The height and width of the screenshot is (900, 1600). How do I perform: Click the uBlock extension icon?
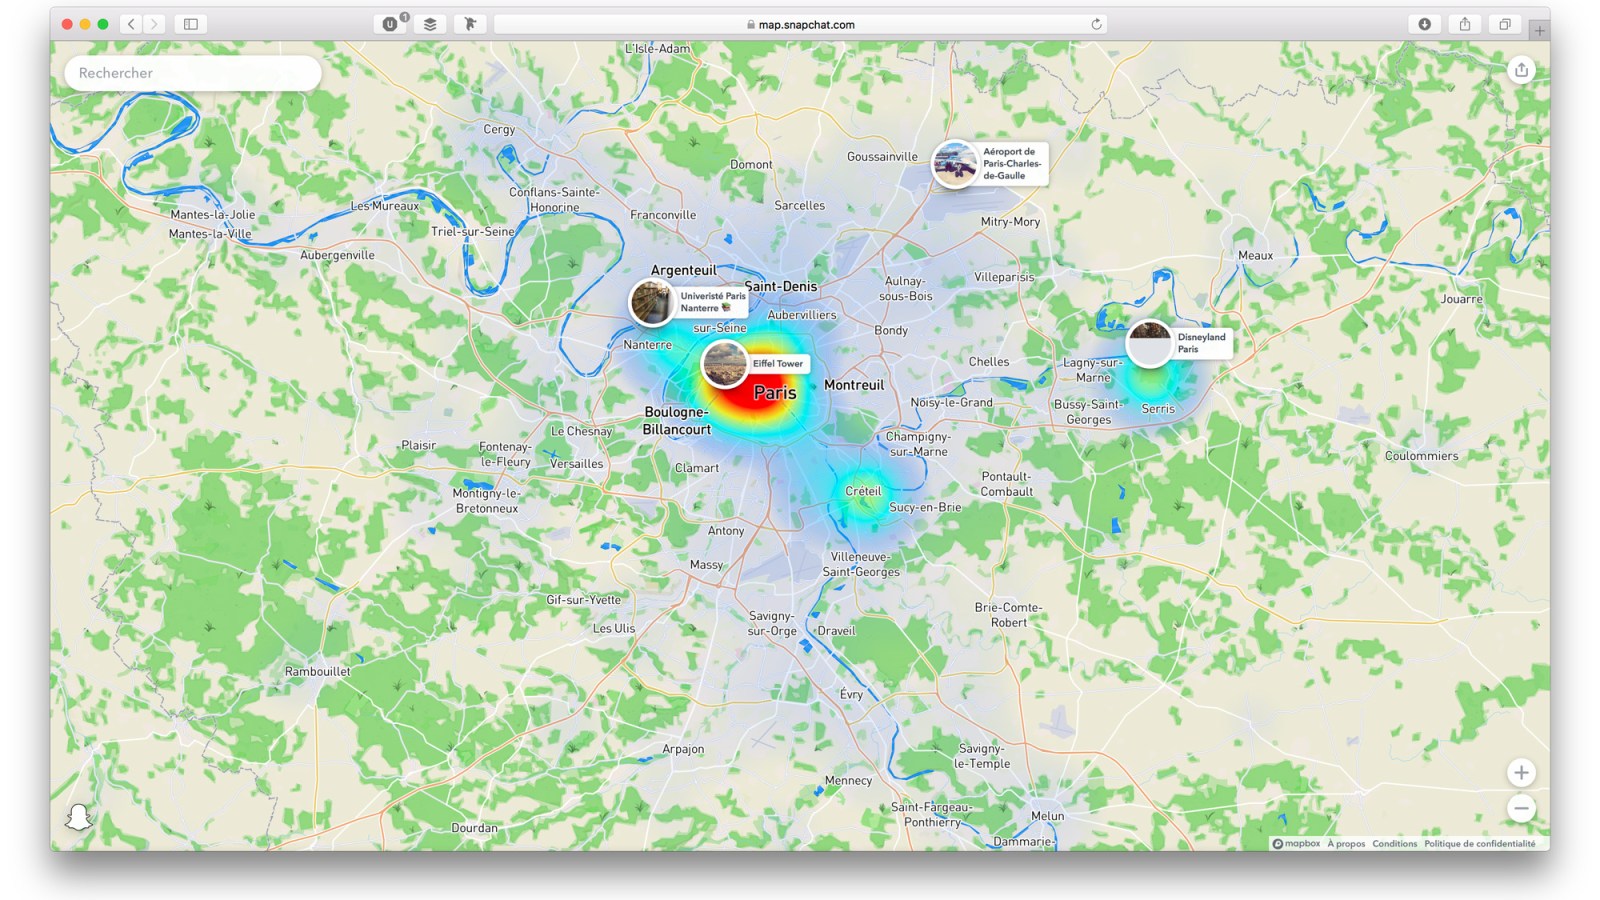coord(390,24)
